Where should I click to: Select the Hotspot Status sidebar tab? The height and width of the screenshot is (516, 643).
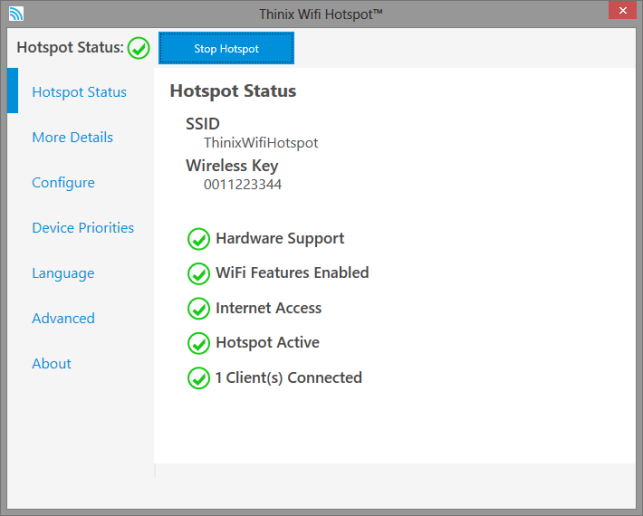pos(79,92)
